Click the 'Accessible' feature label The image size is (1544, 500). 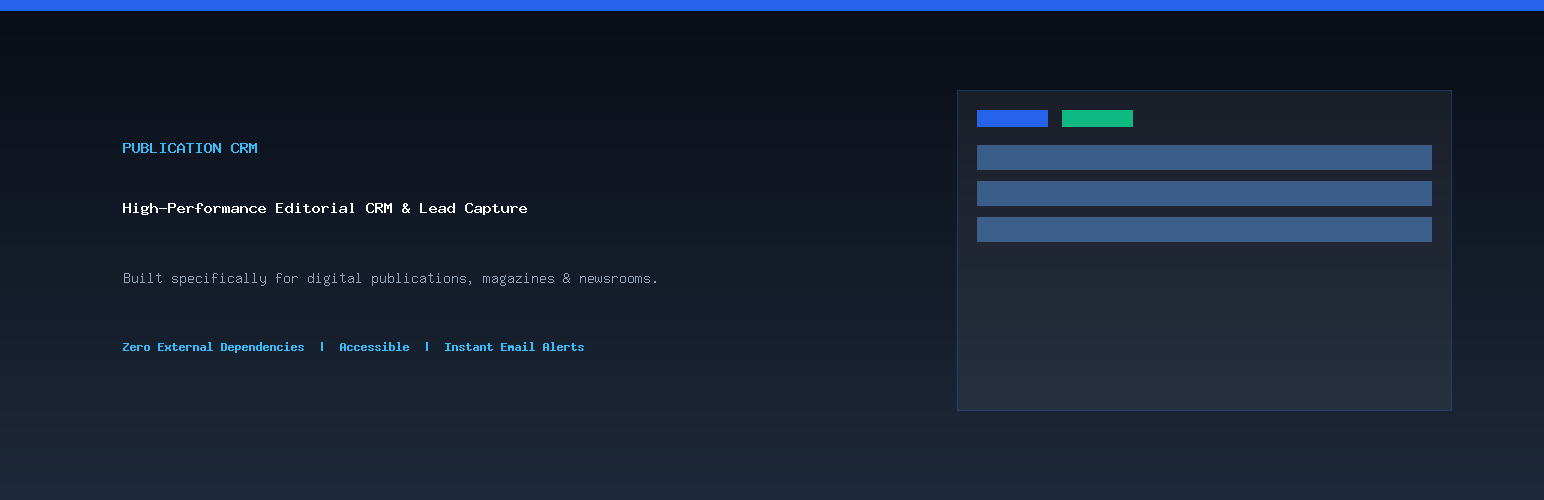374,347
